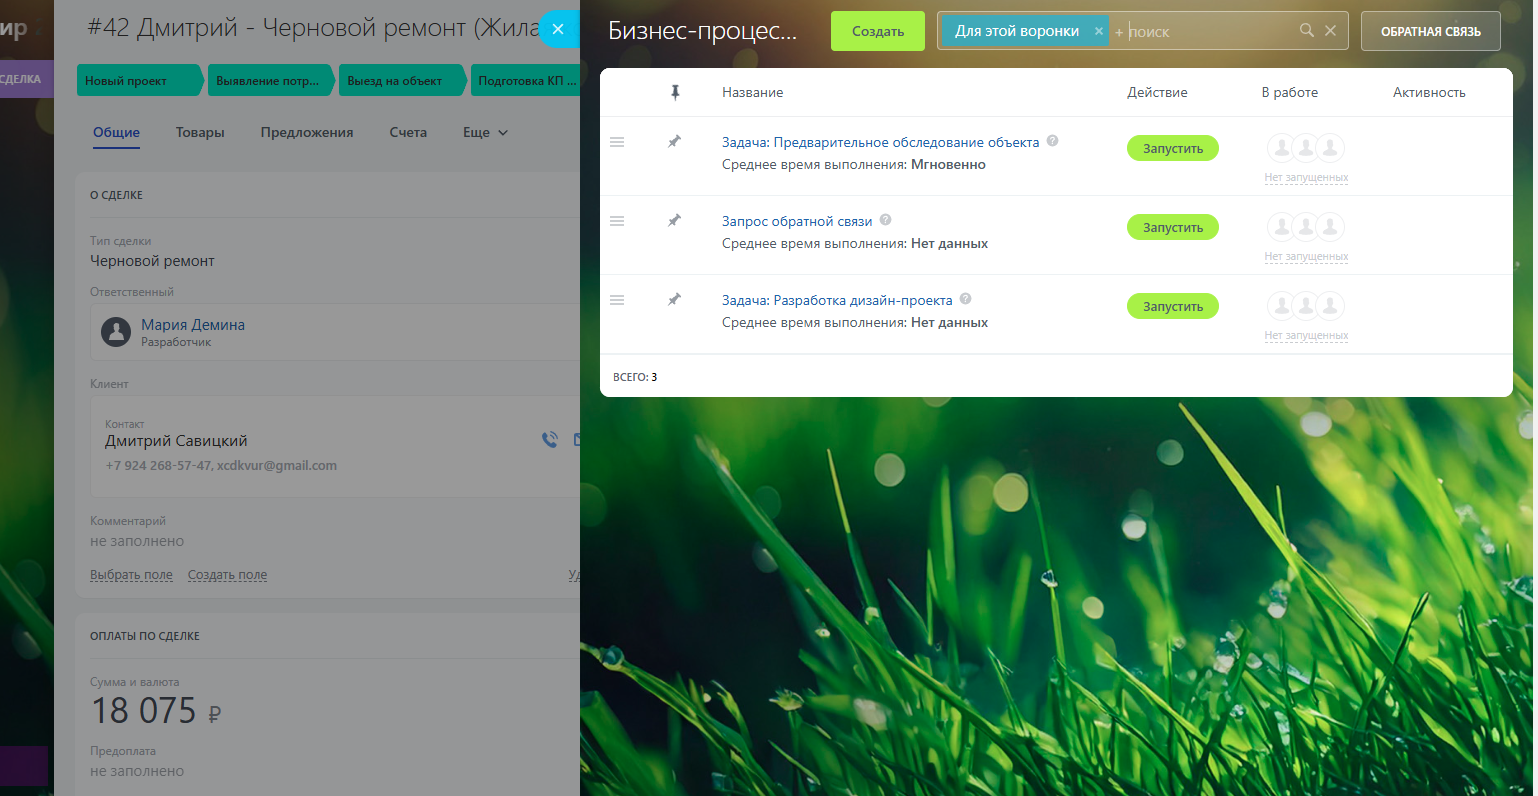
Task: Grab the drag handle of 'Предварительное обследование объекта' row
Action: point(617,142)
